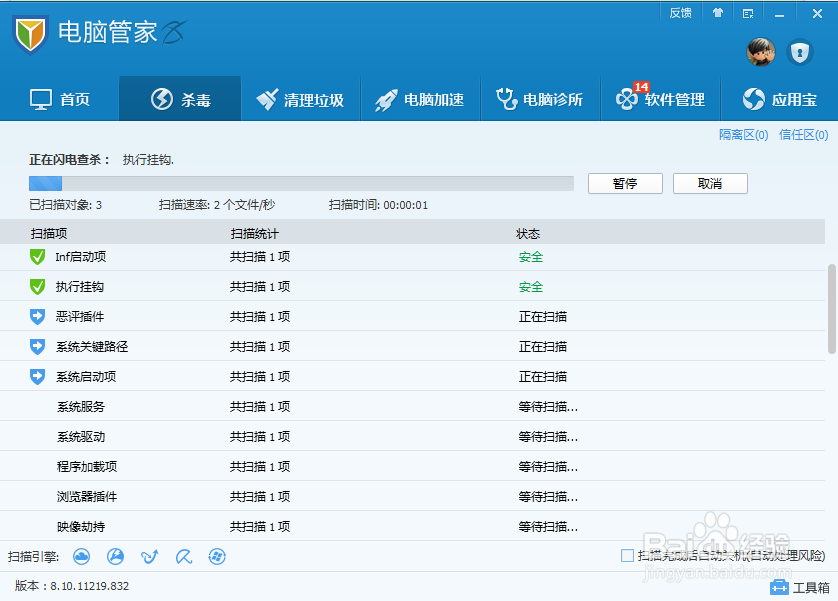The height and width of the screenshot is (601, 838).
Task: Click the 扫描时间 00:00:01 text
Action: pyautogui.click(x=378, y=205)
